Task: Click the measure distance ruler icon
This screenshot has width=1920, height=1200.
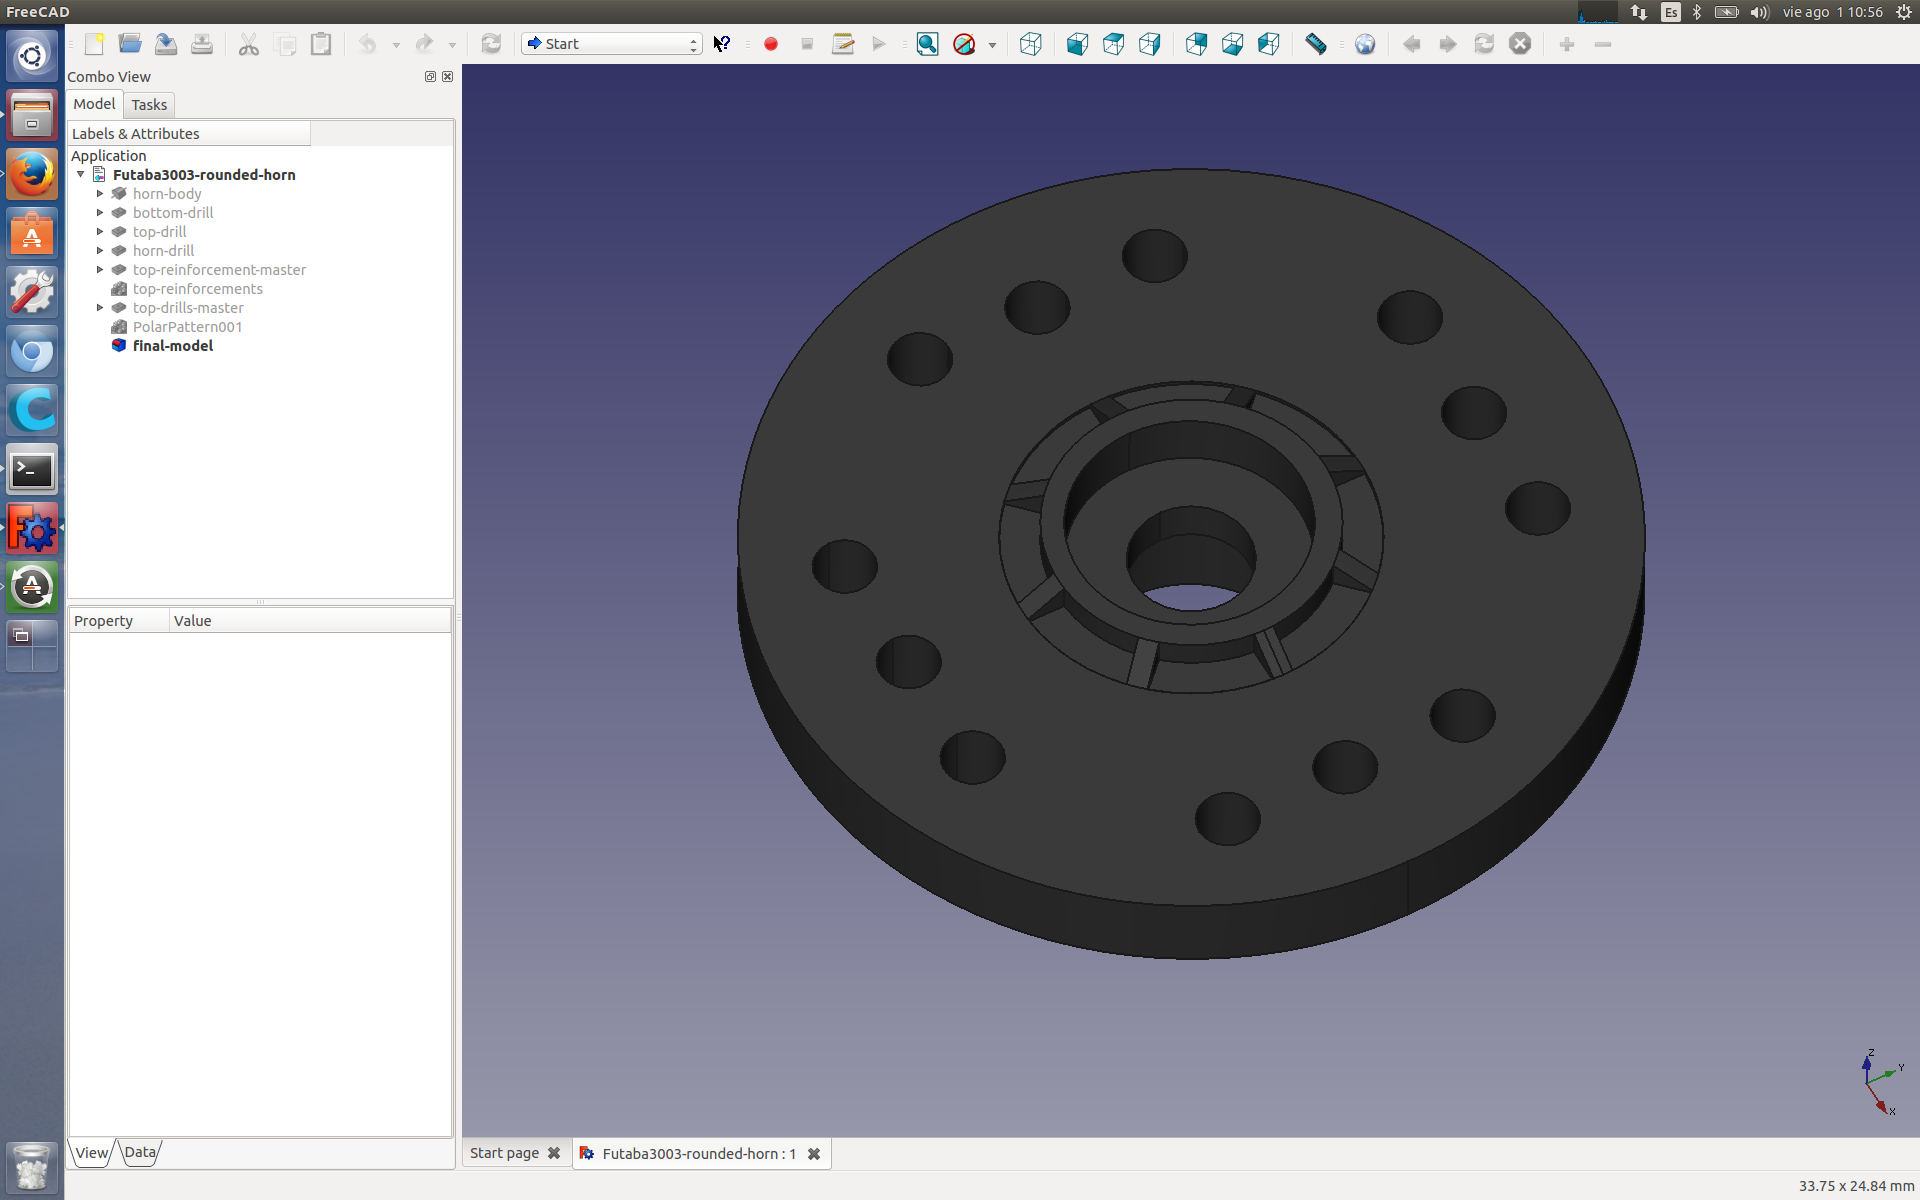Action: pos(1316,44)
